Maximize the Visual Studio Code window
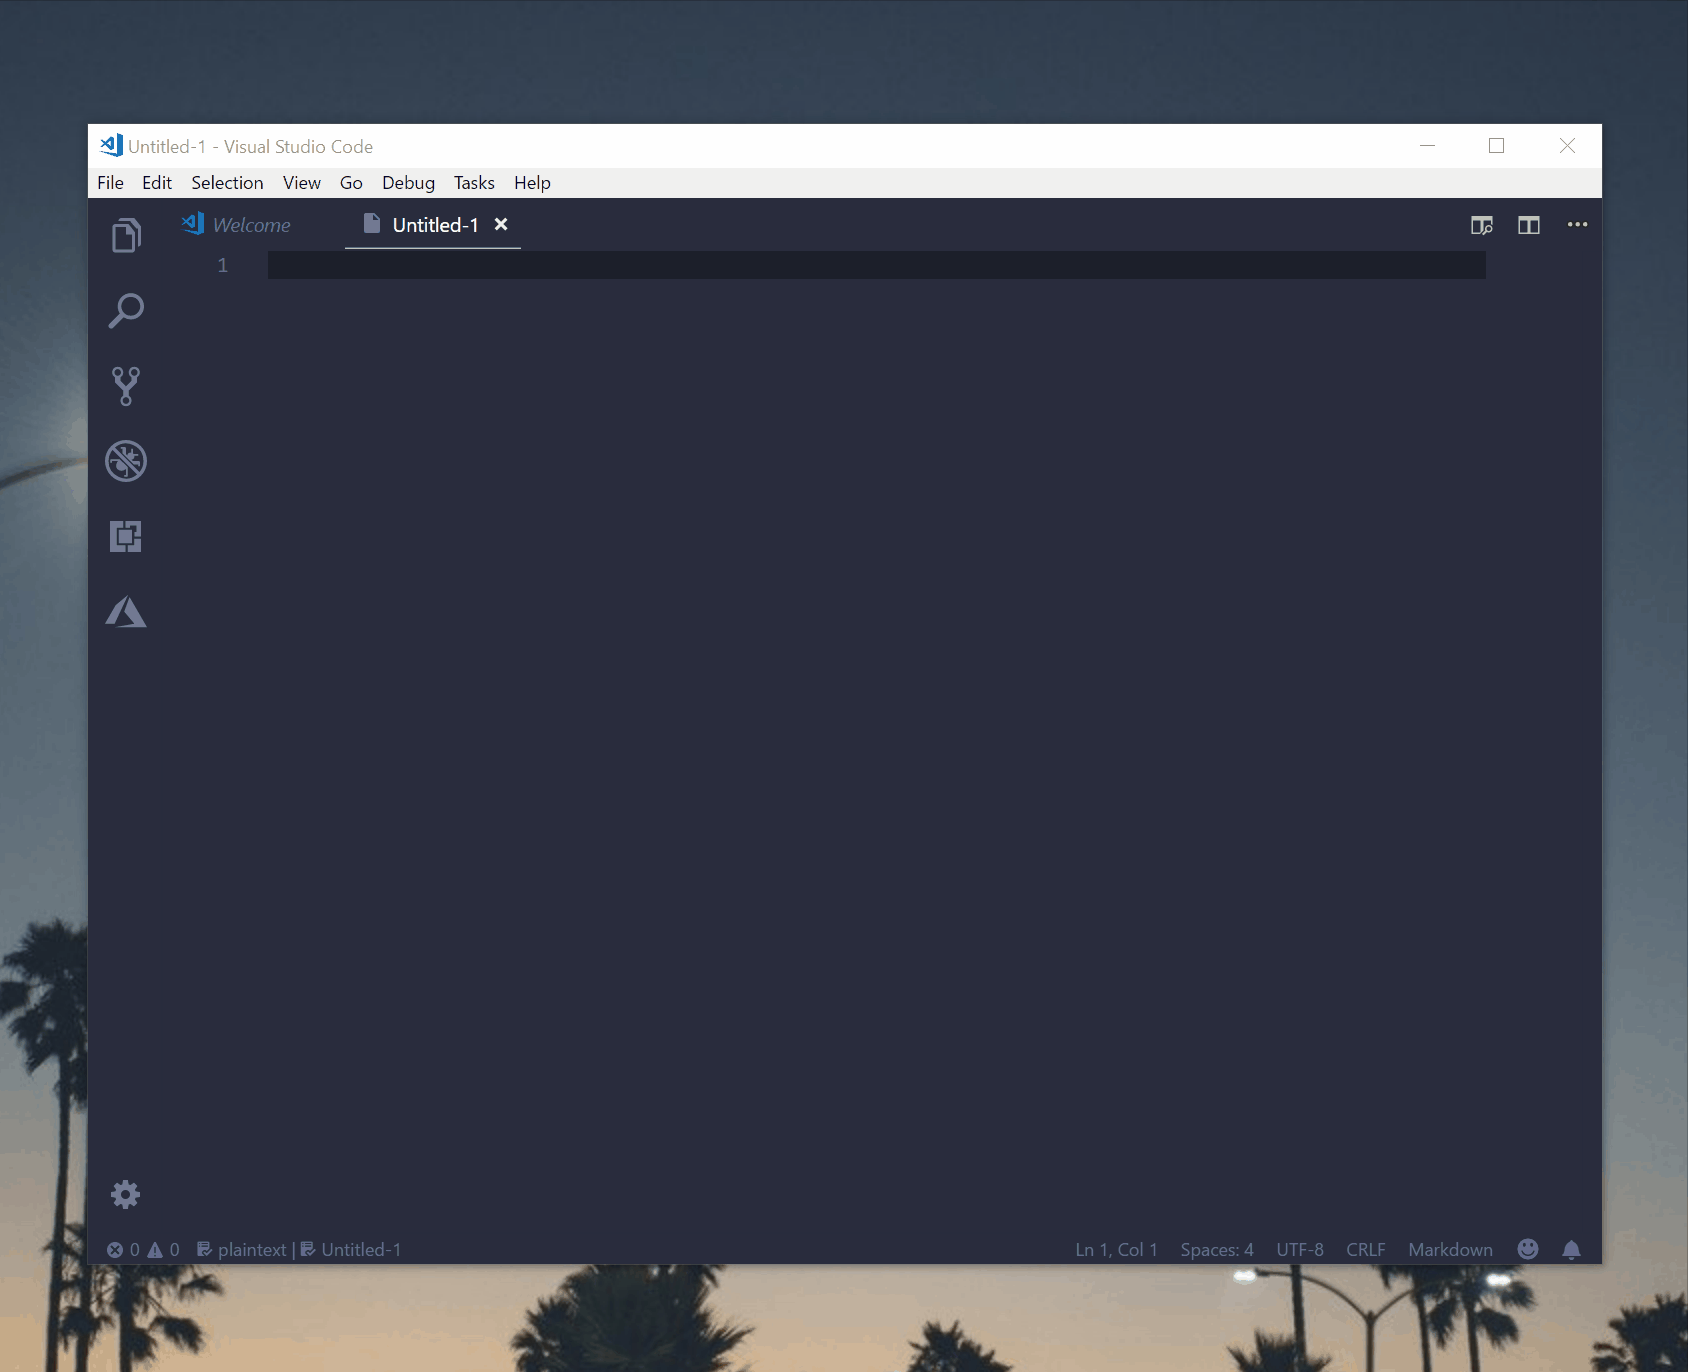Screen dimensions: 1688x1372 point(1496,146)
